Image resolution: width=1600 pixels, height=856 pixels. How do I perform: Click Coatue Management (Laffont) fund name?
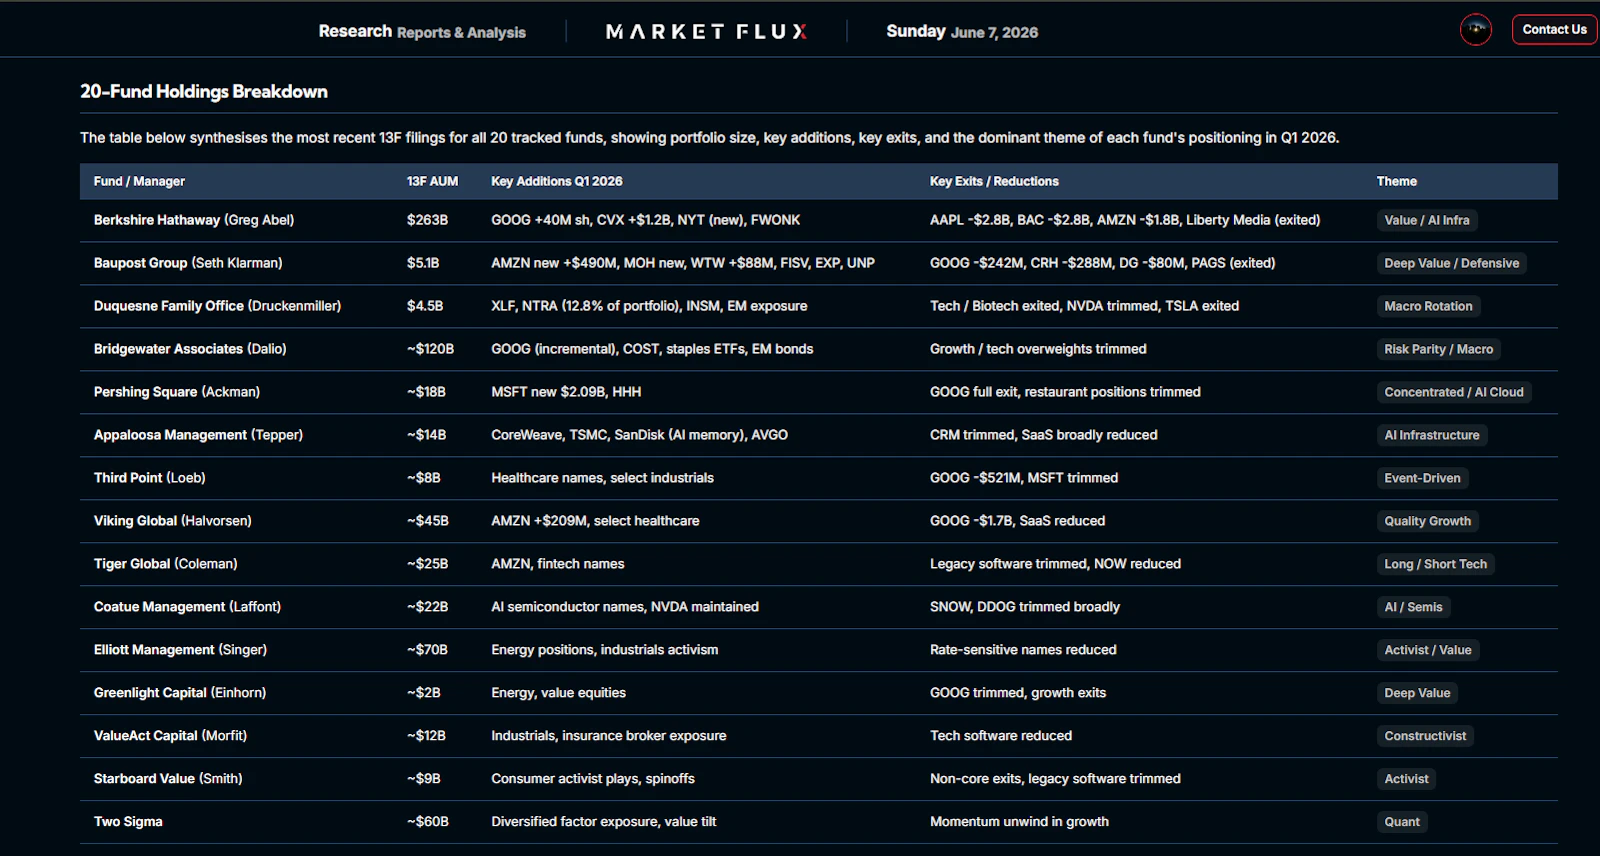(187, 607)
